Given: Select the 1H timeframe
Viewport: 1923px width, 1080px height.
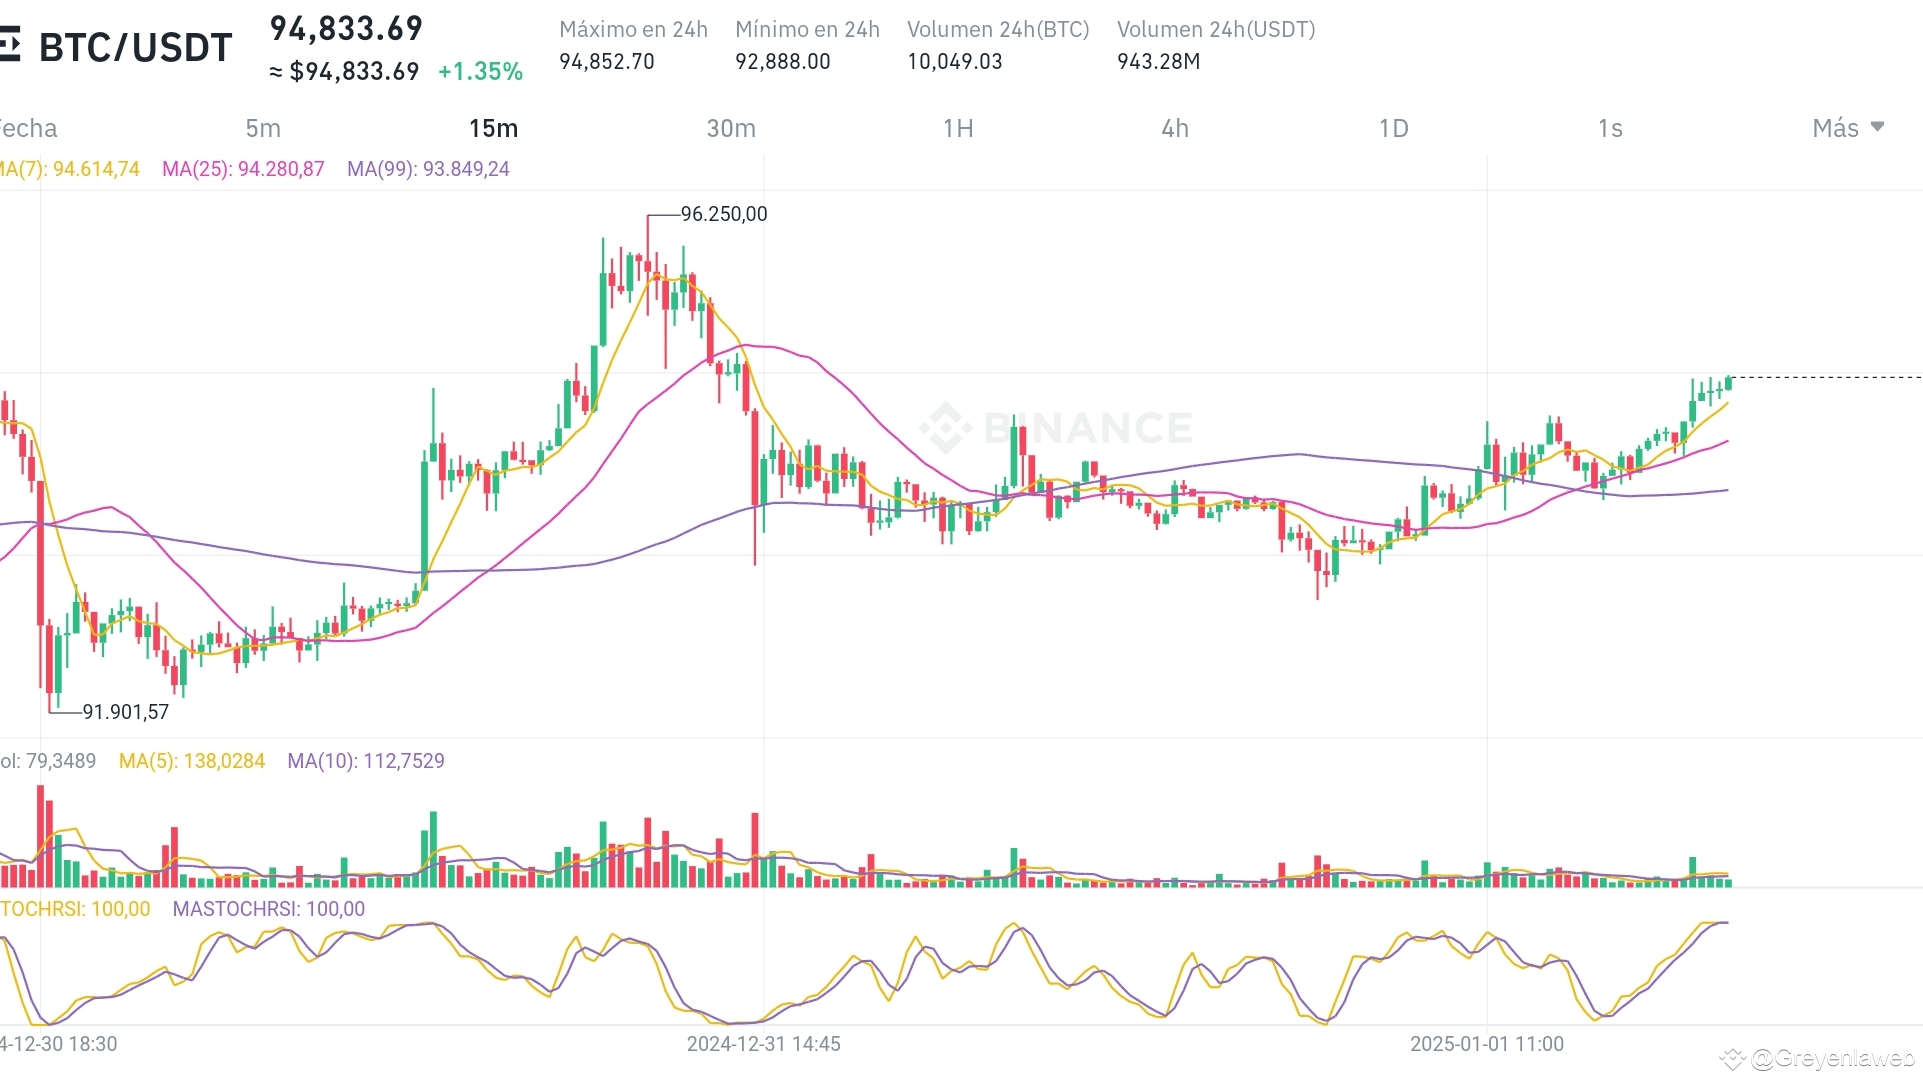Looking at the screenshot, I should (x=958, y=128).
